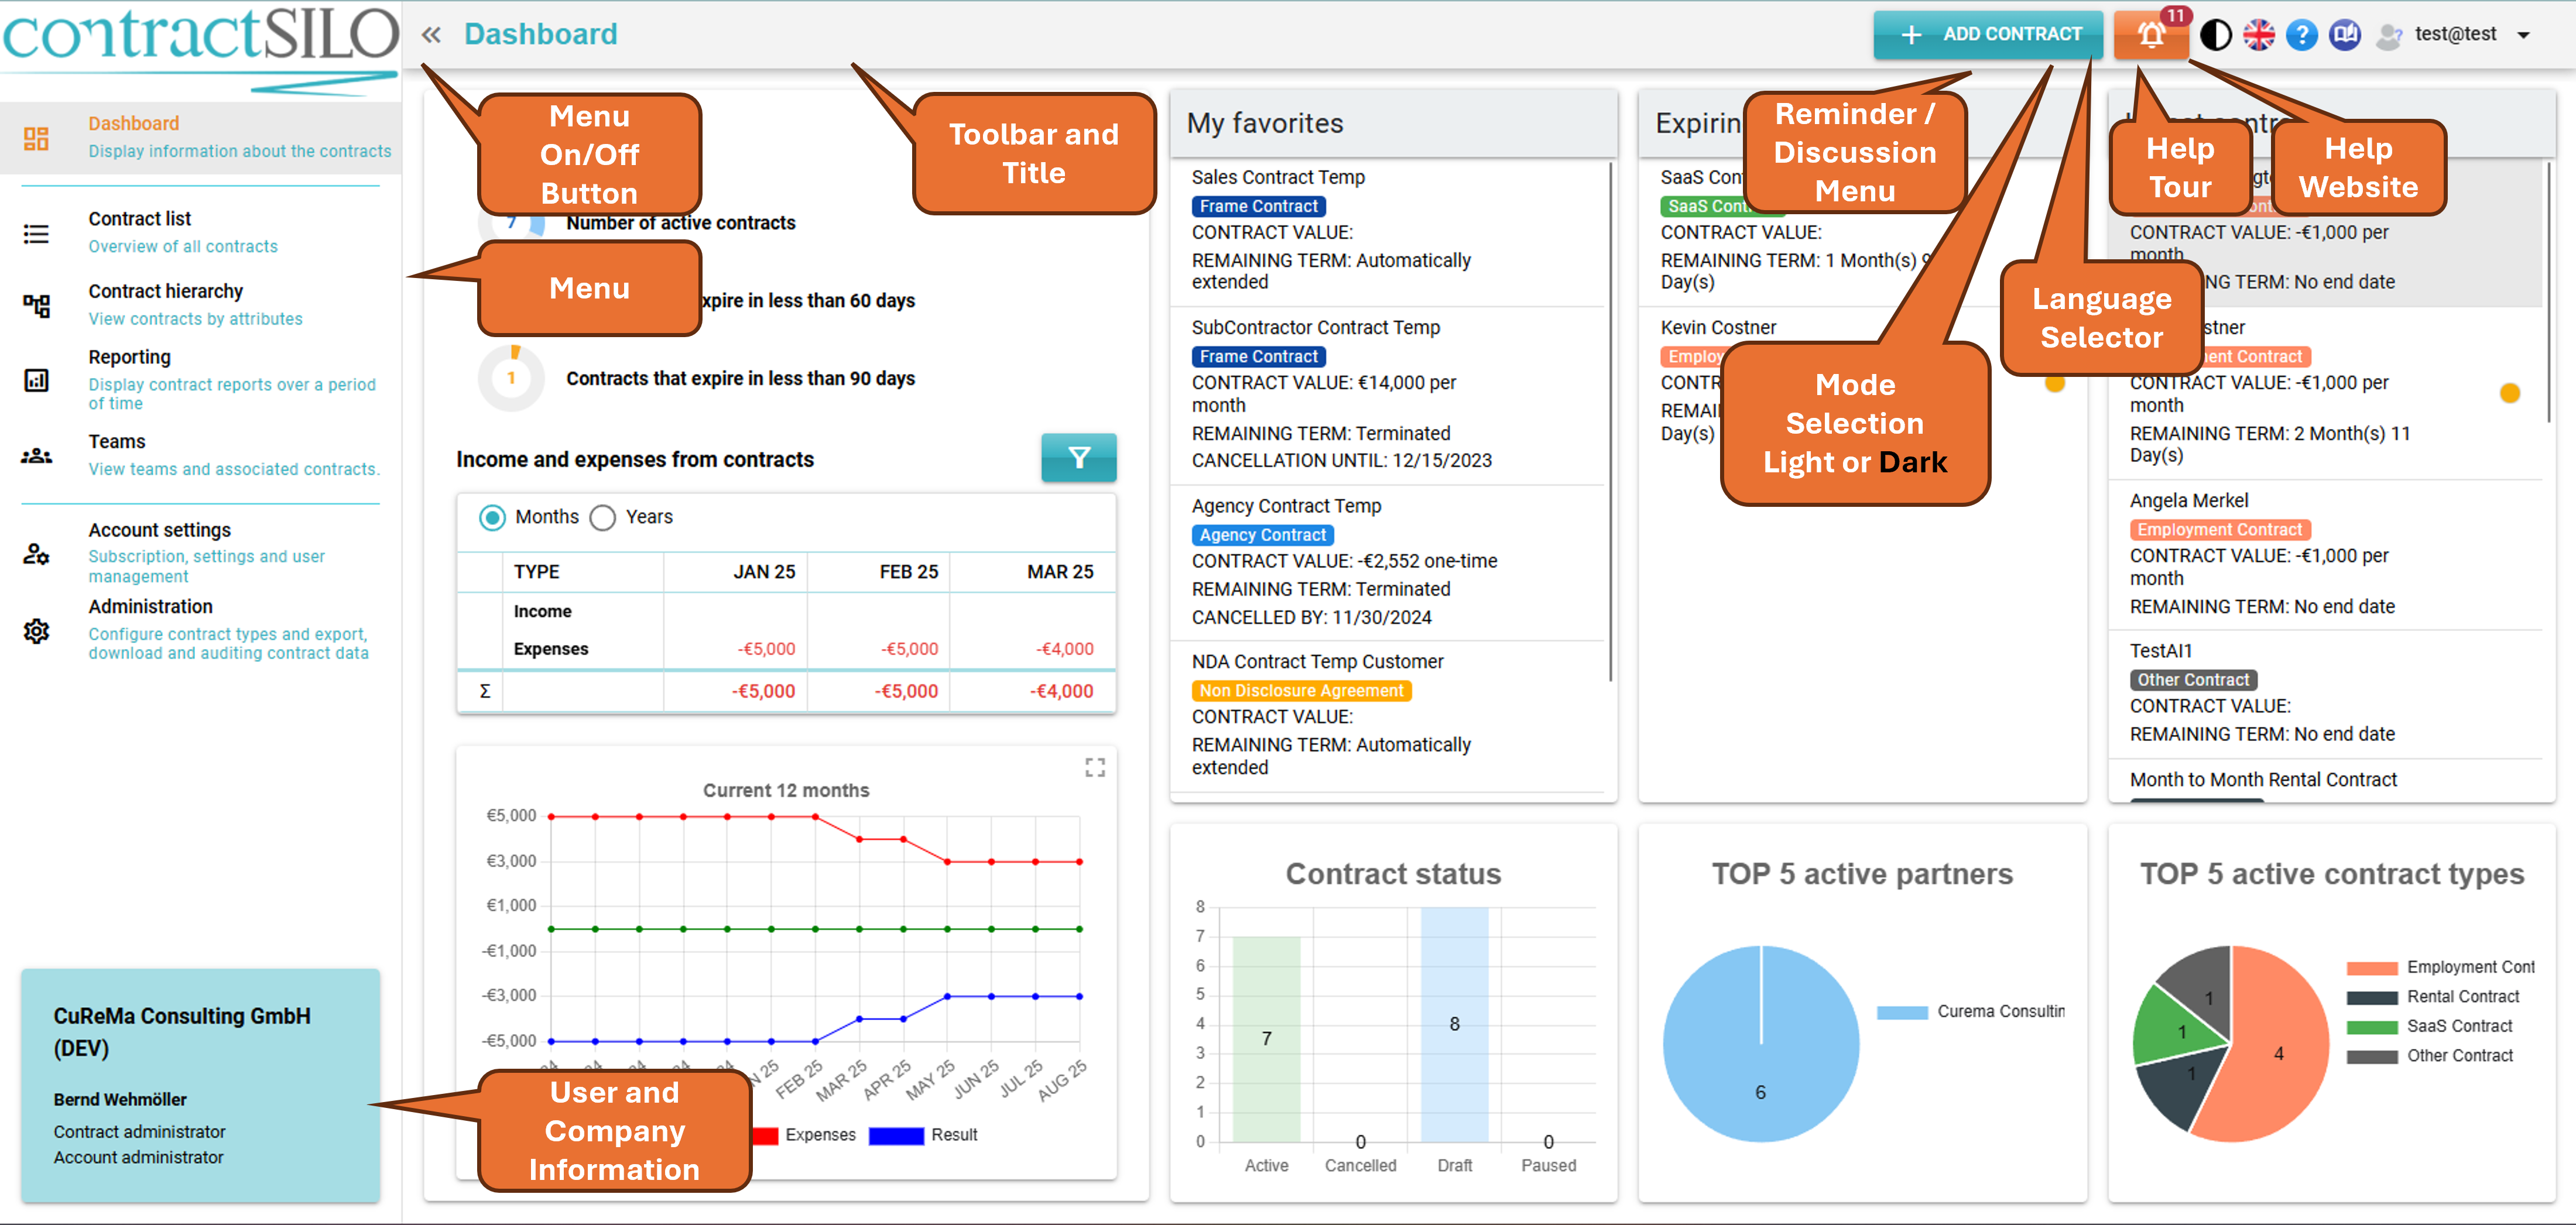Viewport: 2576px width, 1225px height.
Task: Open the income and expenses filter button
Action: pos(1078,458)
